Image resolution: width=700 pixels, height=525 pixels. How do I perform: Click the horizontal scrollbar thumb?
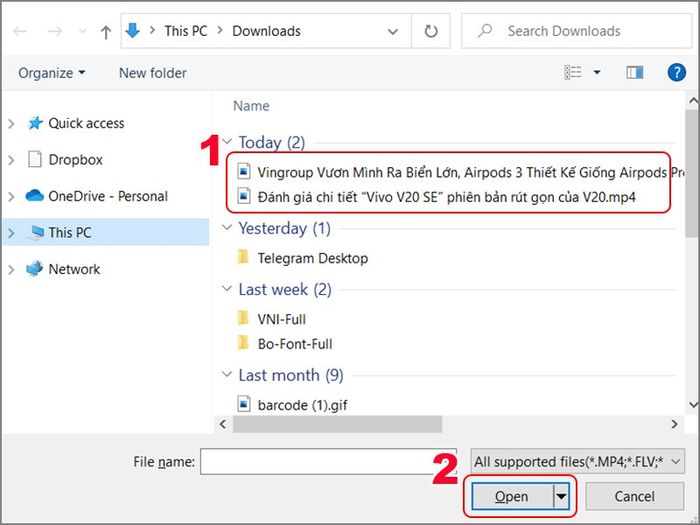pyautogui.click(x=338, y=424)
